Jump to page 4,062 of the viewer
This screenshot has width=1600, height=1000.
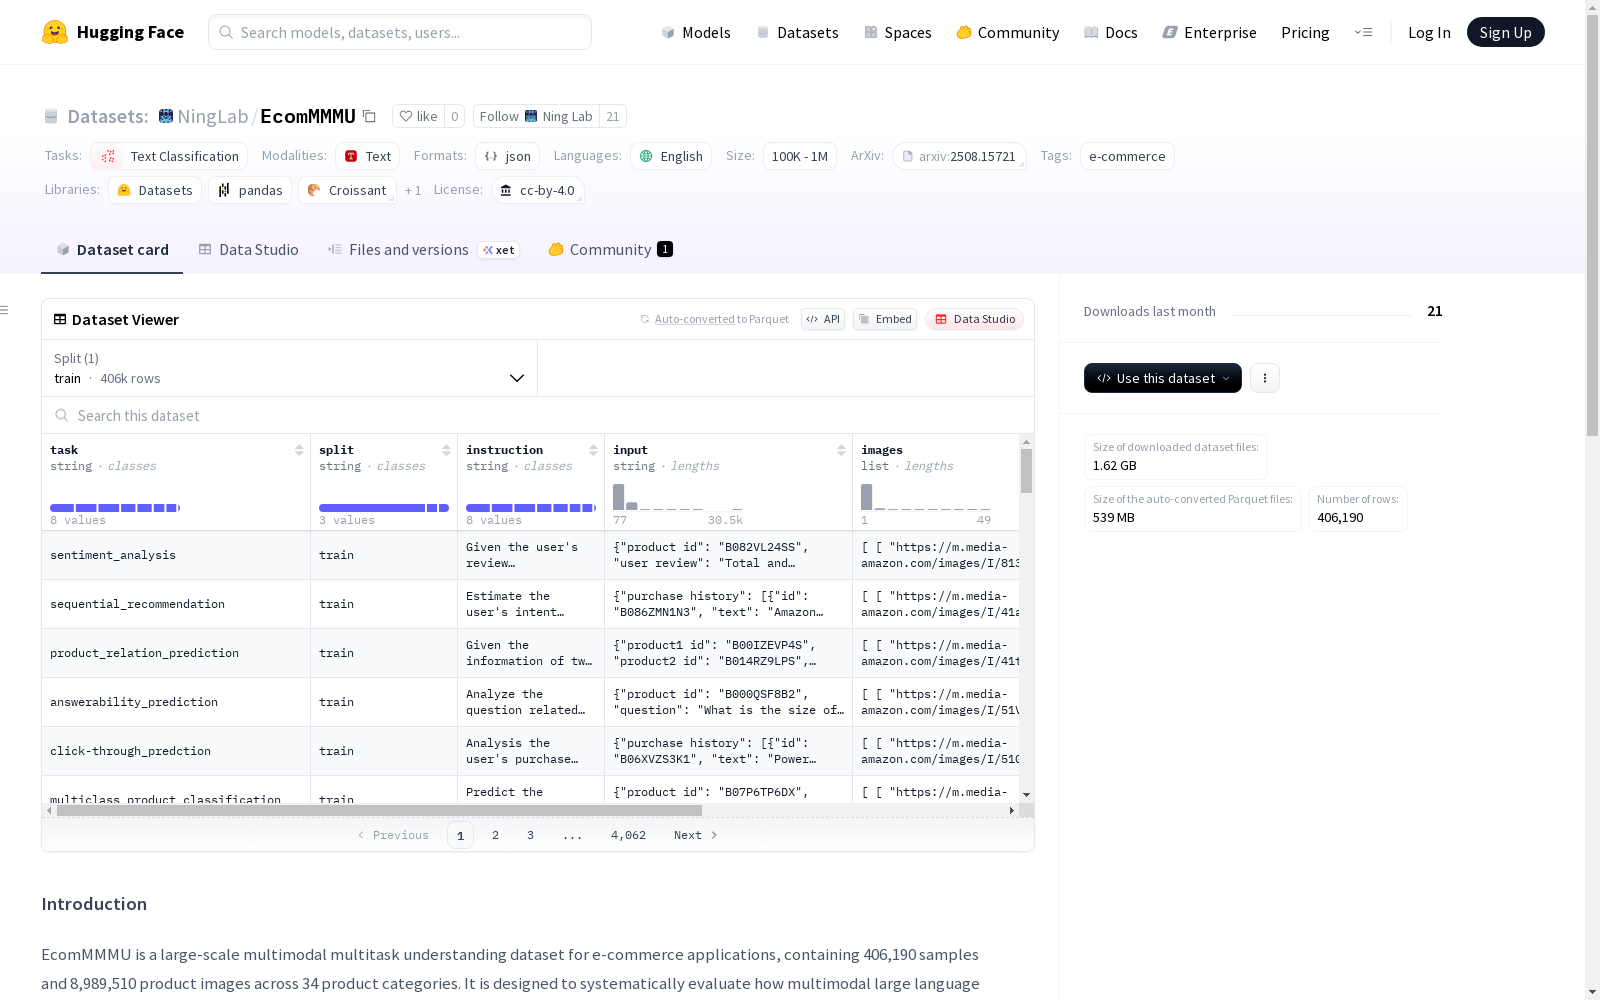click(628, 835)
